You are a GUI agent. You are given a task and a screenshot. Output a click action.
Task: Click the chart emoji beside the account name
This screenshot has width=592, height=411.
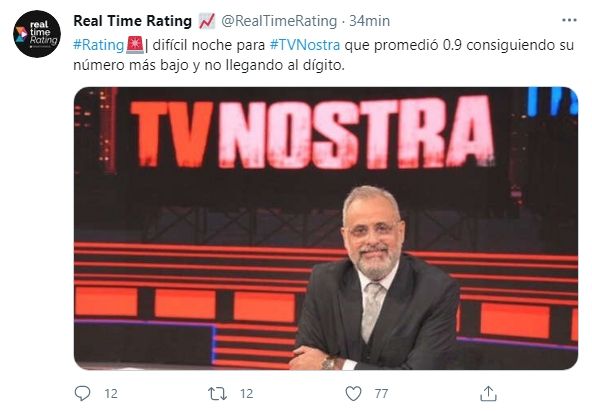(207, 21)
